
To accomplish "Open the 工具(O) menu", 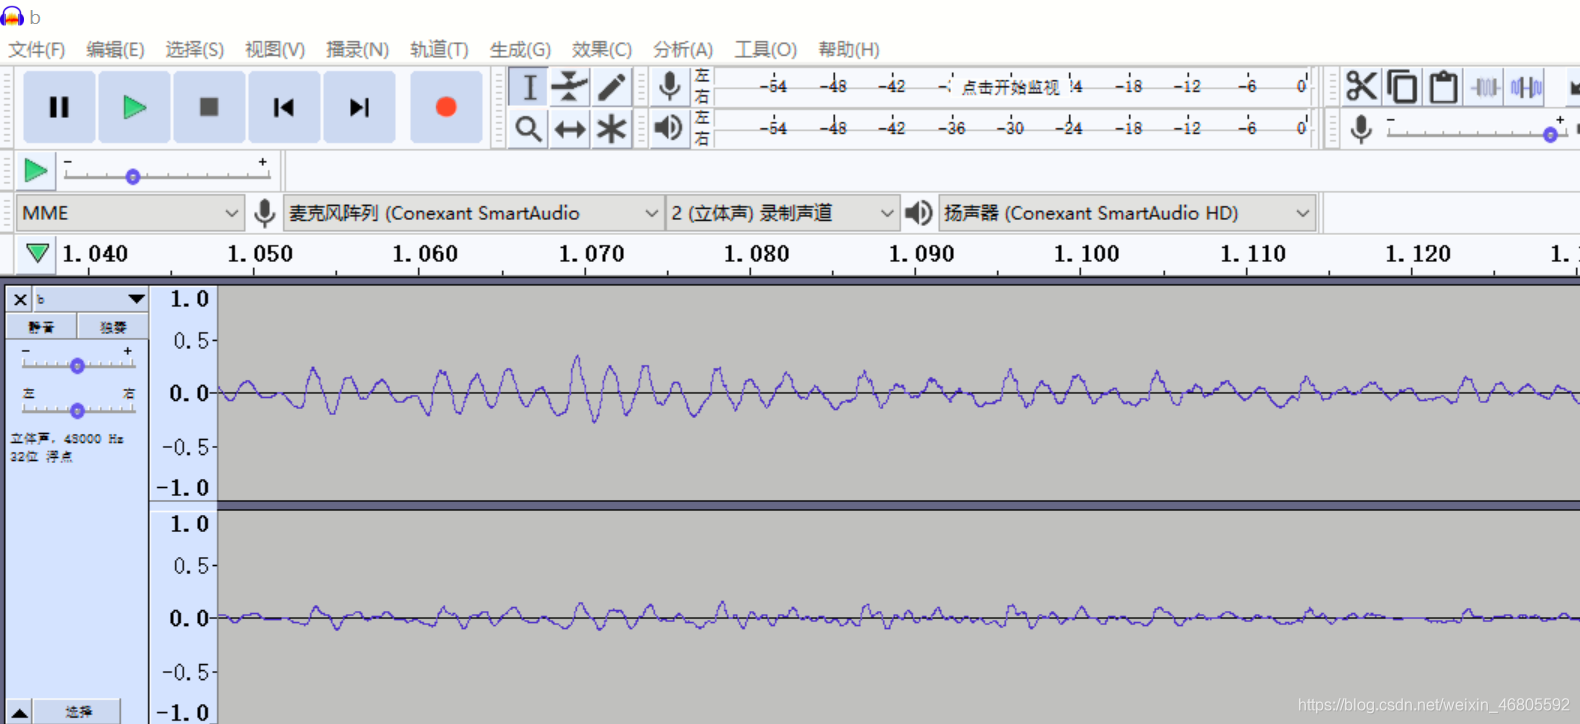I will pos(765,49).
